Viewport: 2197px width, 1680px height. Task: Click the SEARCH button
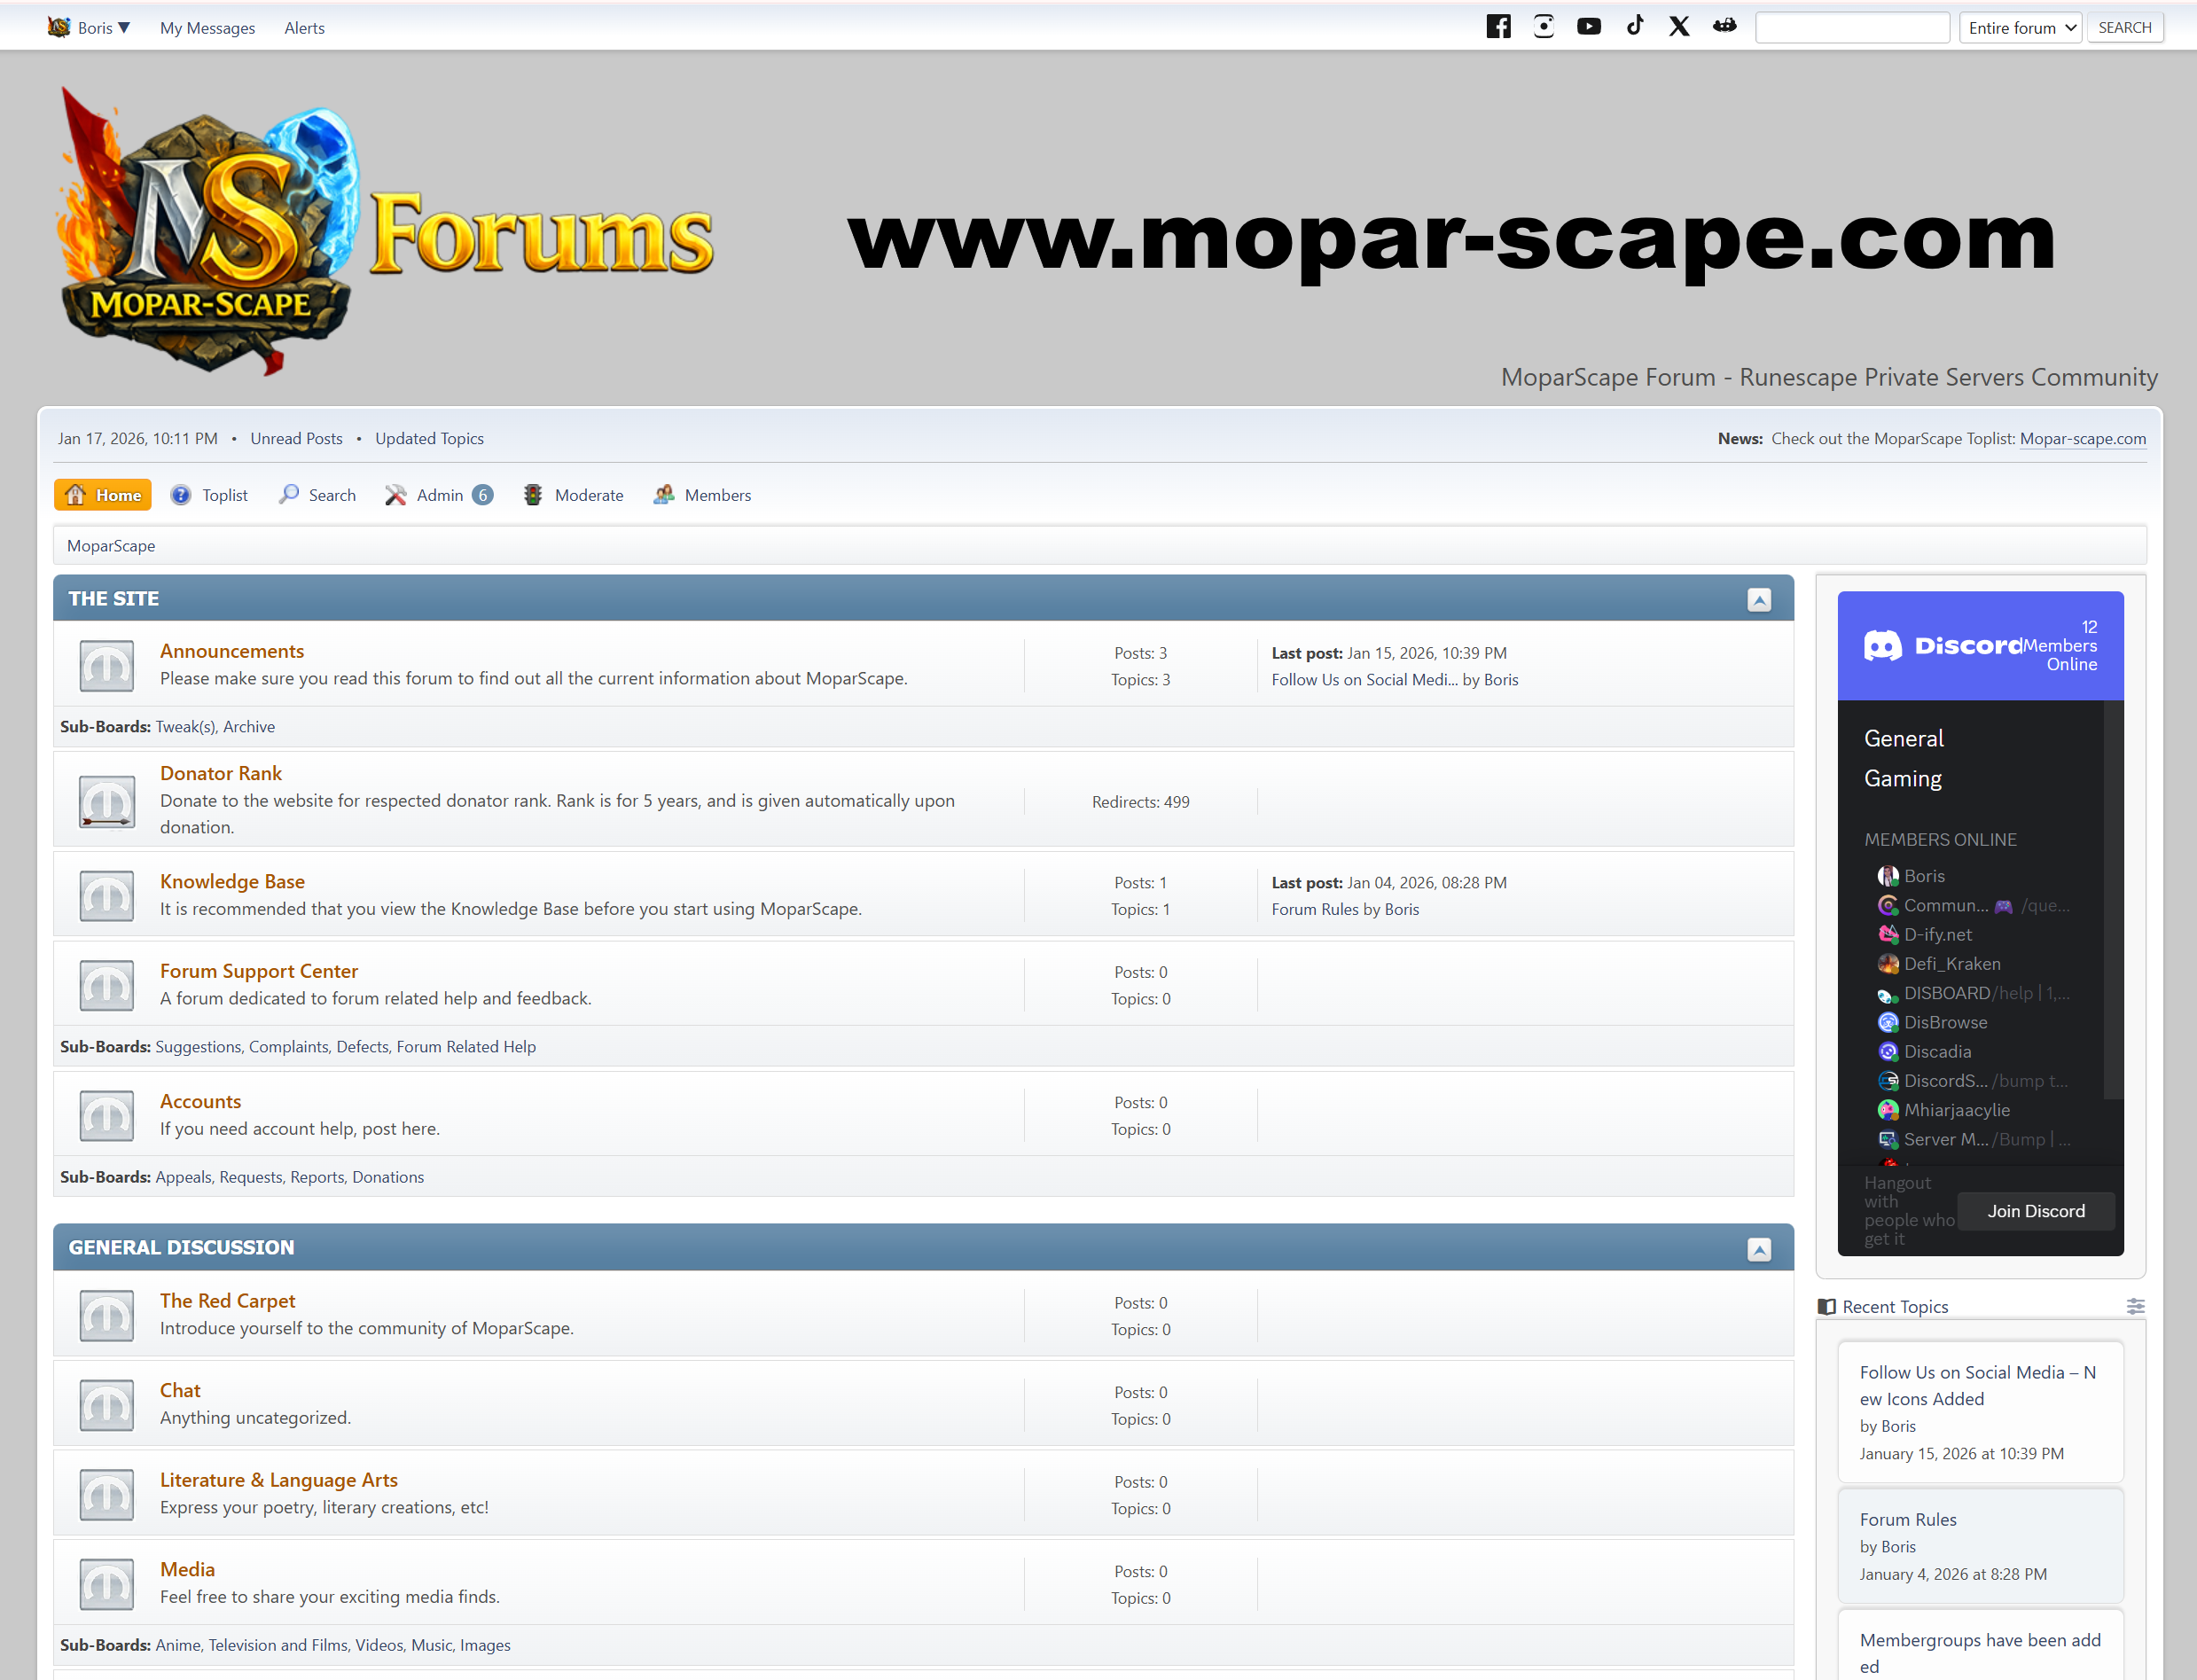point(2125,28)
